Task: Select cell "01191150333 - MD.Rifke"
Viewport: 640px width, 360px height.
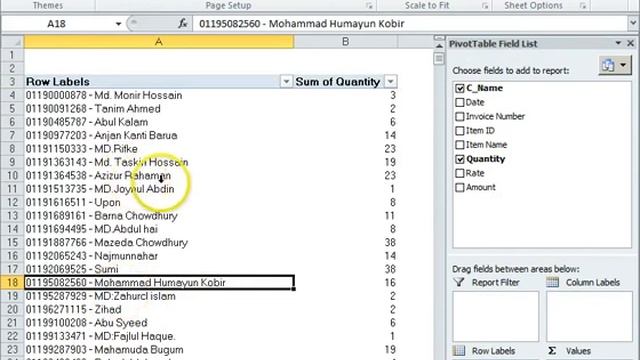Action: 159,149
